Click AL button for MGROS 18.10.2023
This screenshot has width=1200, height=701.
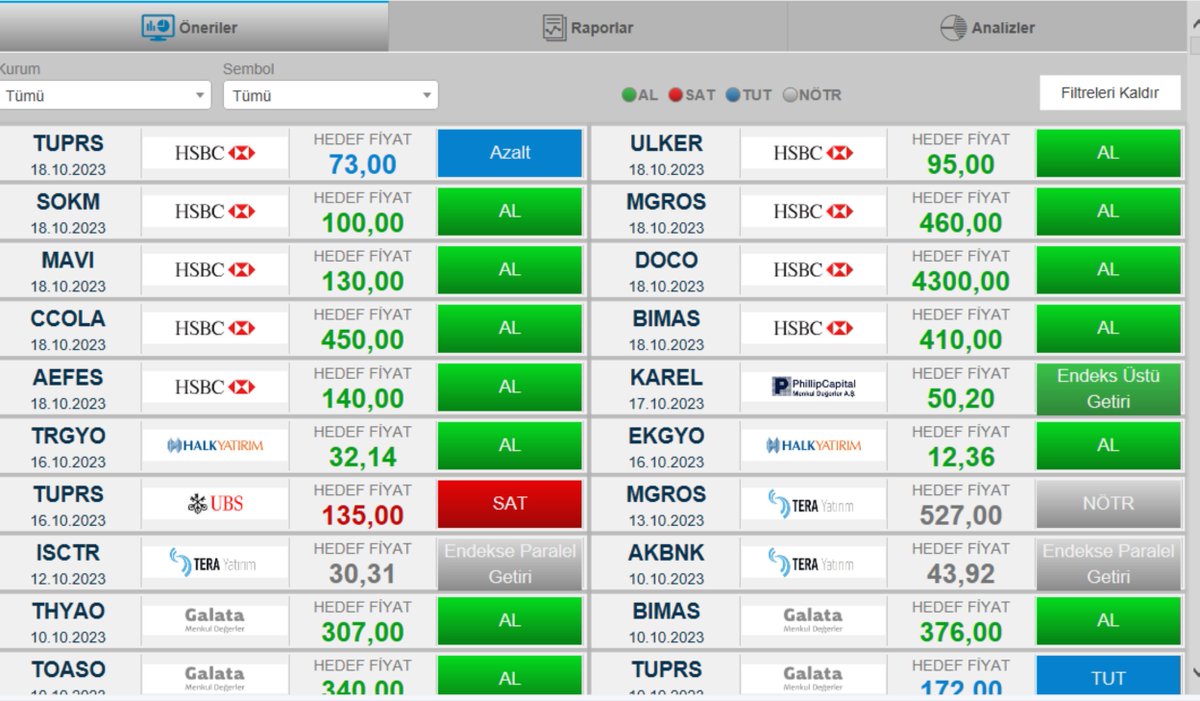(1108, 211)
